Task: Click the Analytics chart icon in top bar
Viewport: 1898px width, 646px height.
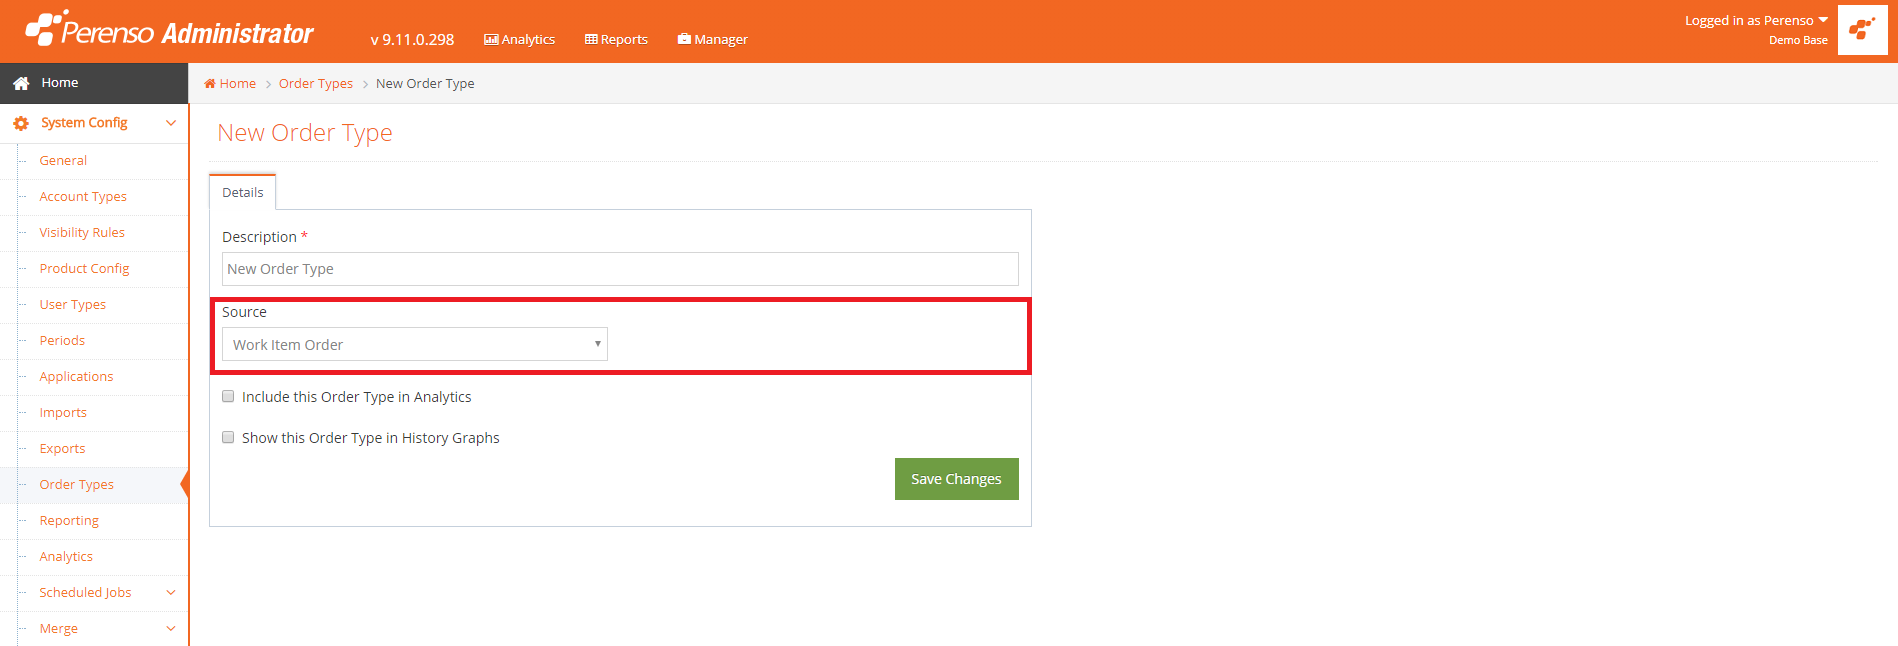Action: (x=491, y=39)
